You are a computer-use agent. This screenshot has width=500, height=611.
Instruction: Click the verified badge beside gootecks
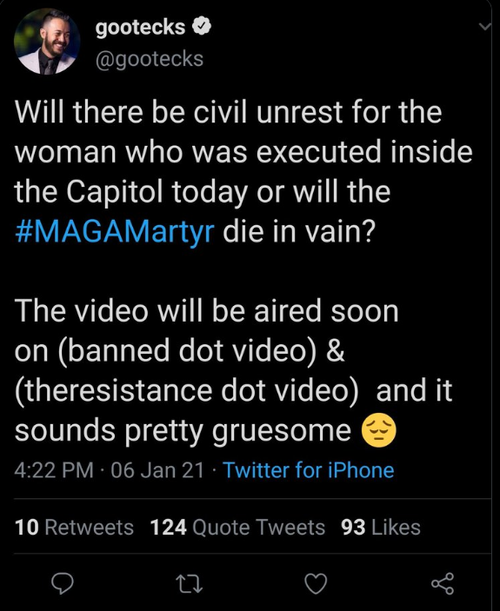tap(202, 27)
